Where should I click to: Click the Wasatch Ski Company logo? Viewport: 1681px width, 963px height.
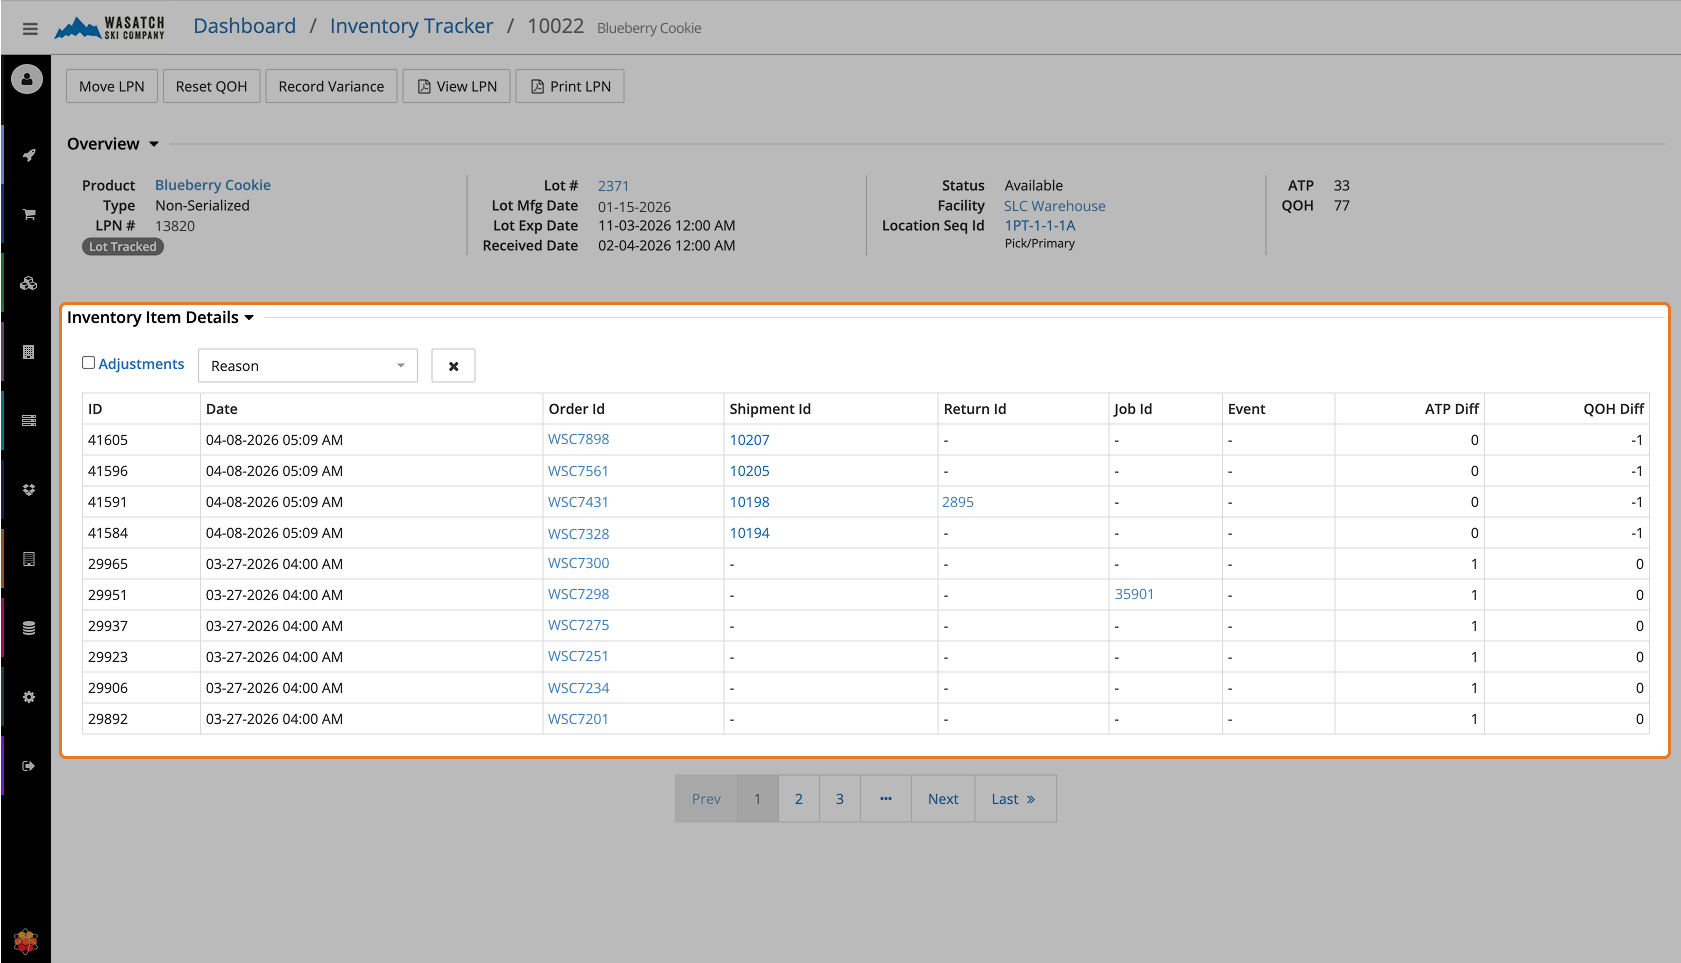tap(109, 28)
